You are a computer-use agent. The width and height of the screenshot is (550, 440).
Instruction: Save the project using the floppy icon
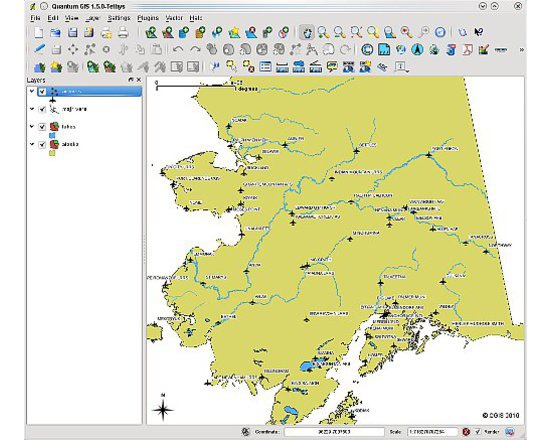tap(72, 33)
